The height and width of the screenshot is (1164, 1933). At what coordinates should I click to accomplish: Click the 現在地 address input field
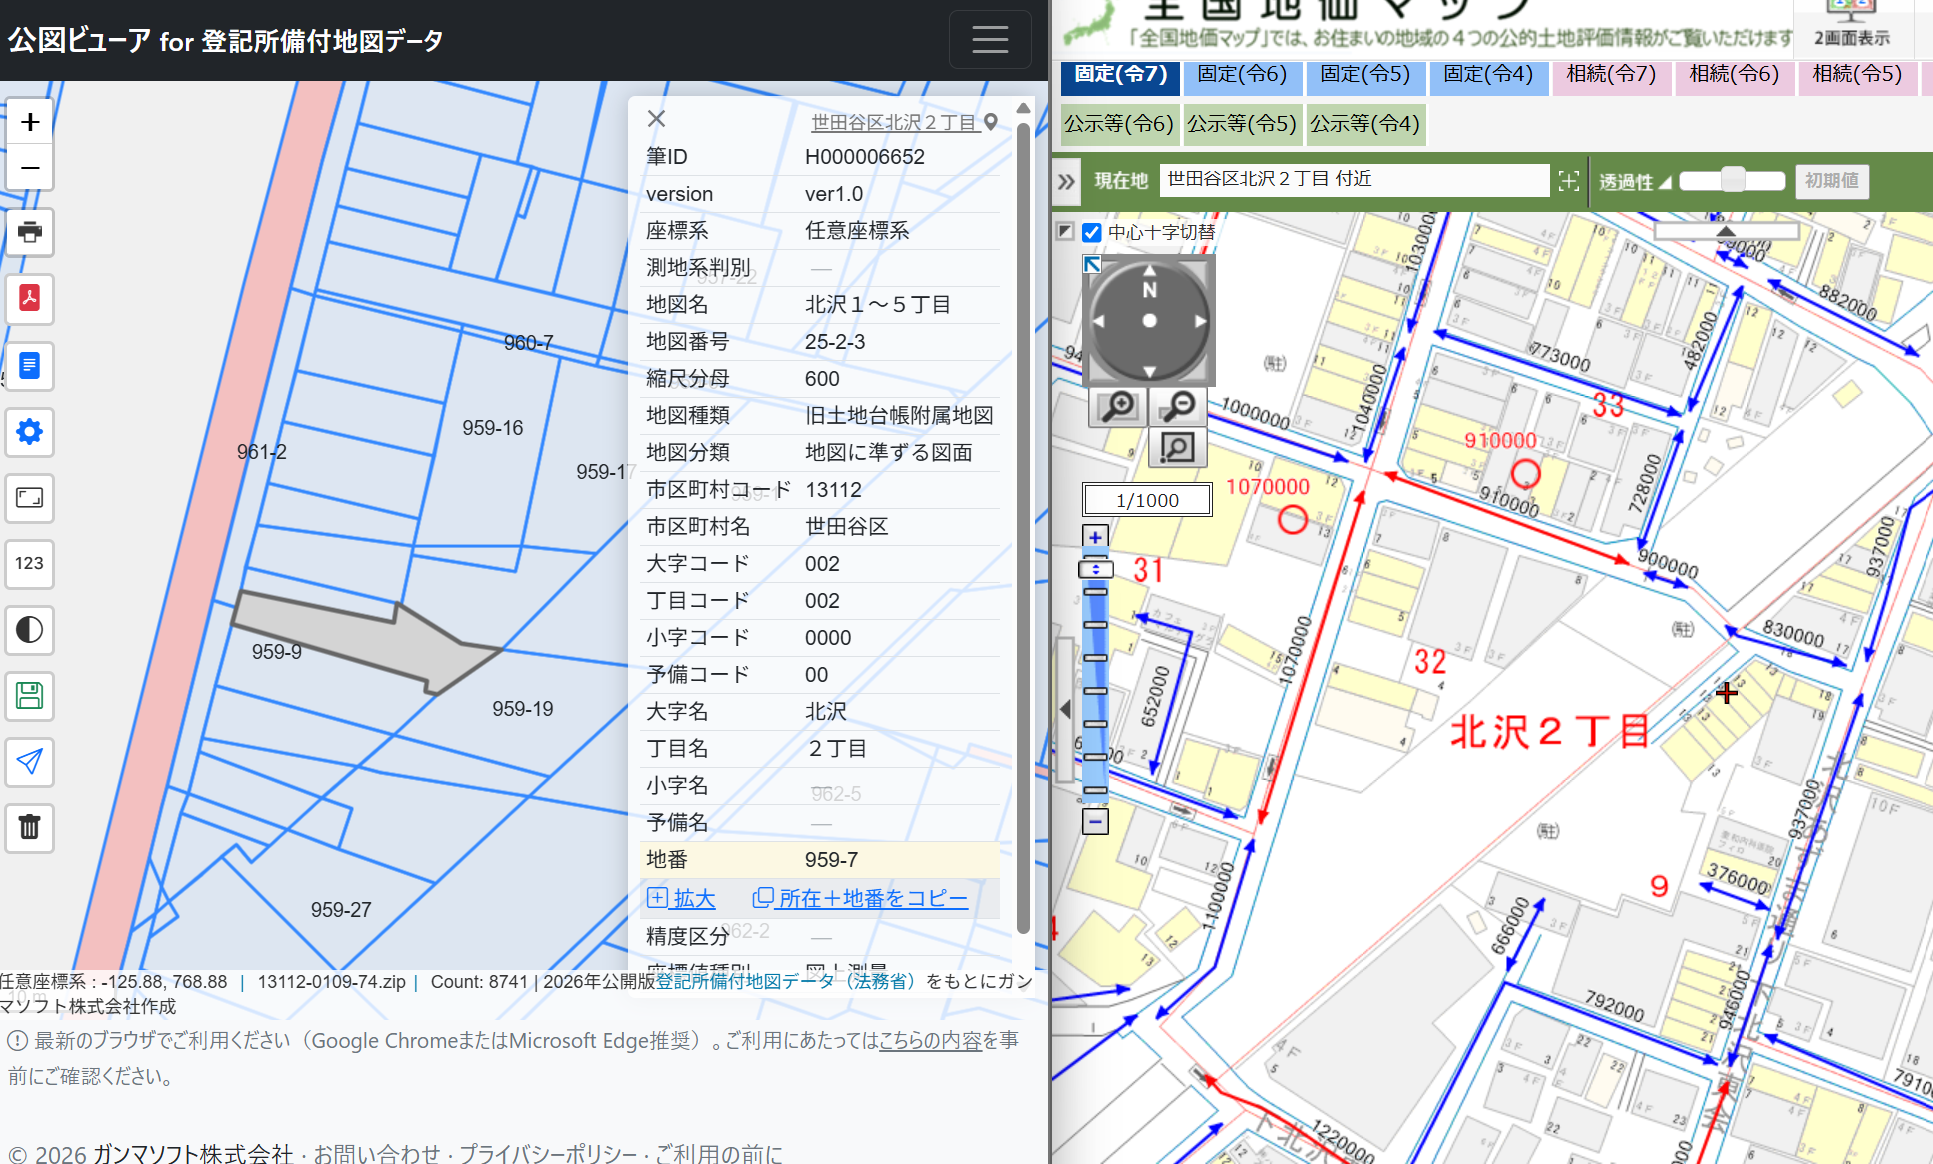(x=1354, y=180)
